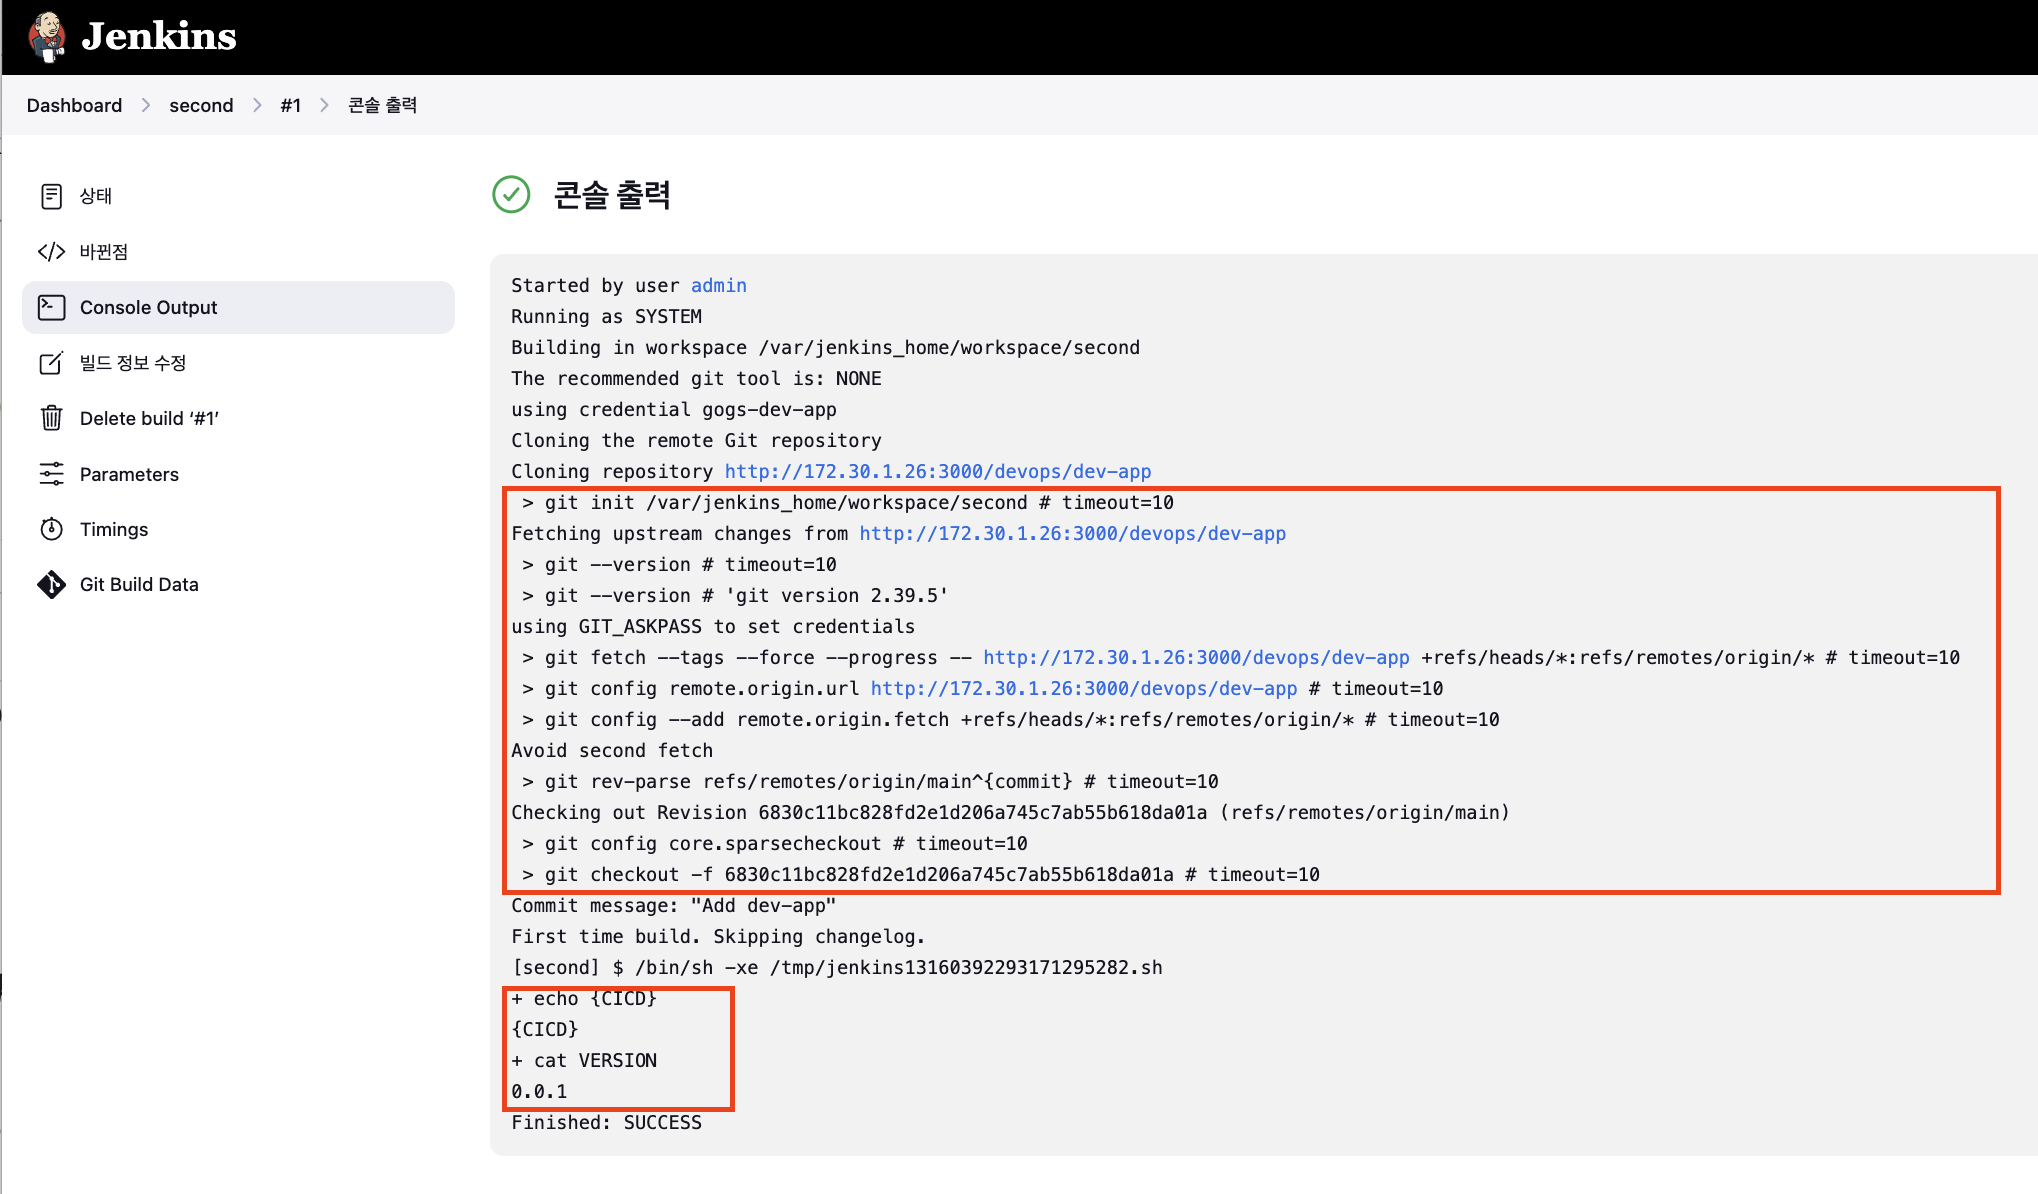Click the admin user link
2038x1194 pixels.
[x=718, y=285]
